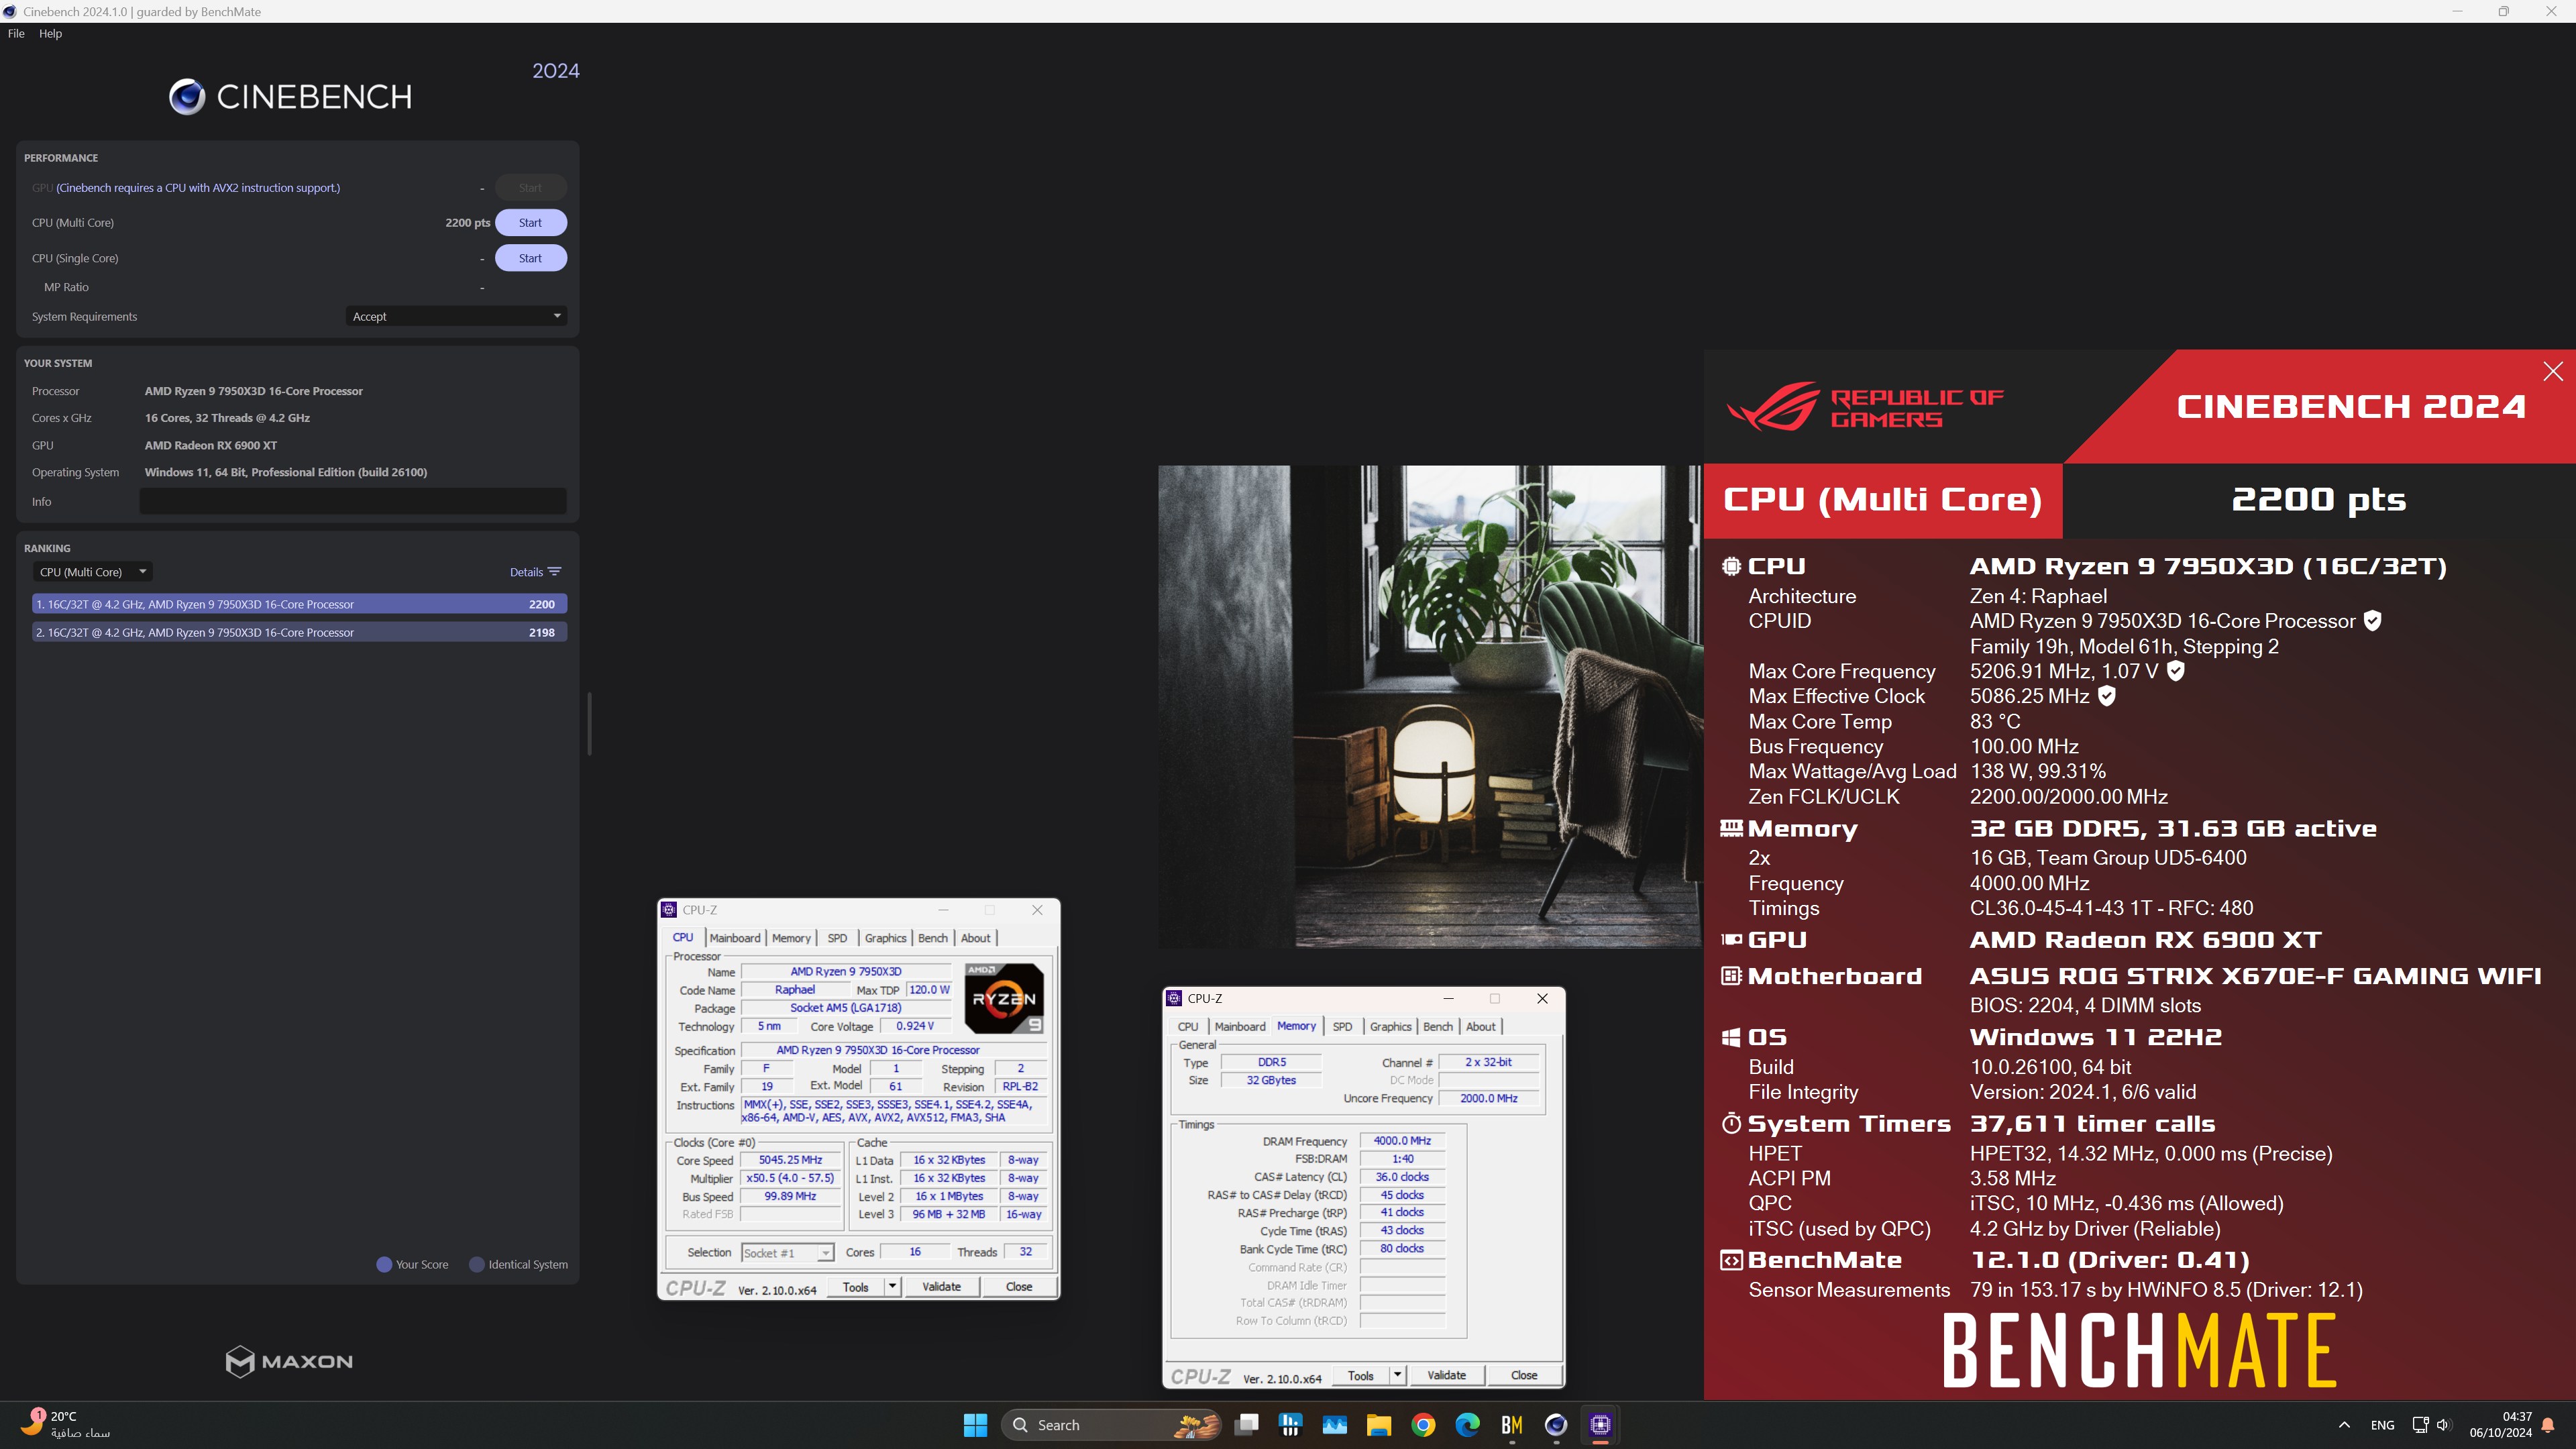The height and width of the screenshot is (1449, 2576).
Task: Open the notification bell in system tray
Action: pyautogui.click(x=2548, y=1425)
